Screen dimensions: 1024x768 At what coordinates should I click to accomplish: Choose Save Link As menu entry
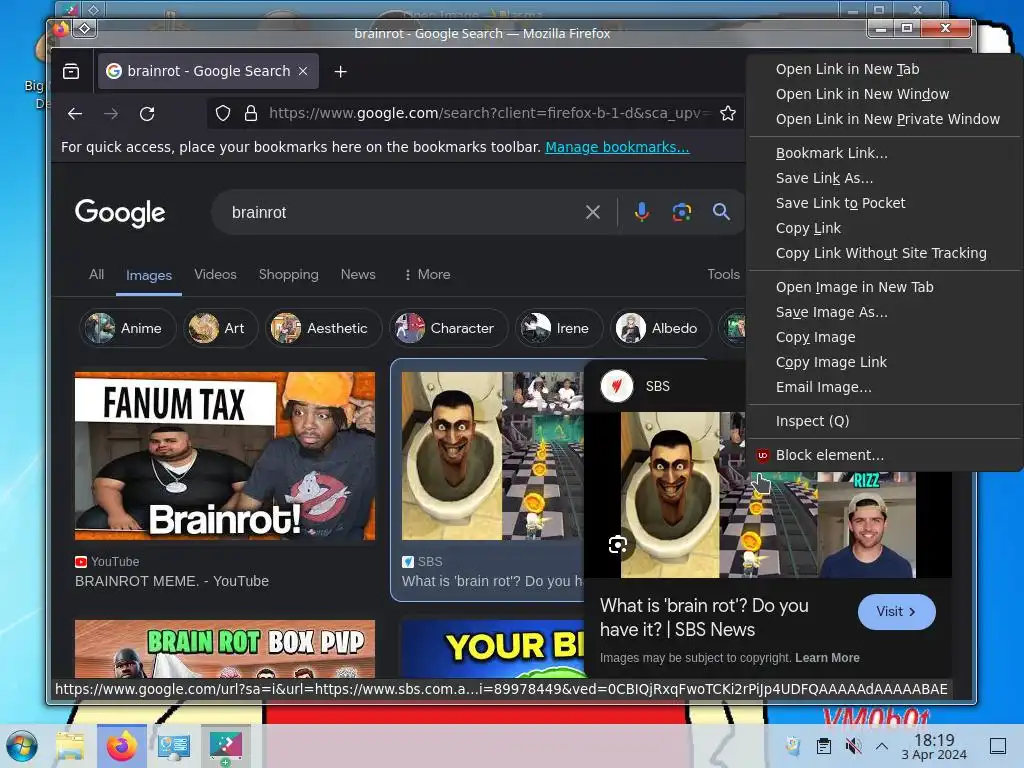point(884,178)
